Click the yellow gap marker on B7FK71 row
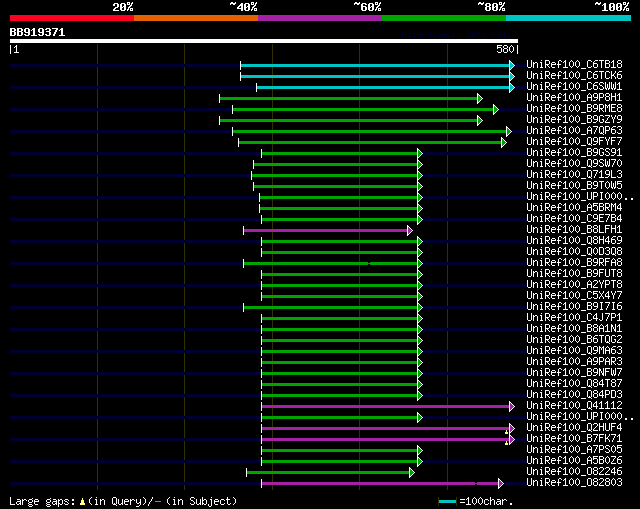Viewport: 640px width, 509px height. [507, 443]
